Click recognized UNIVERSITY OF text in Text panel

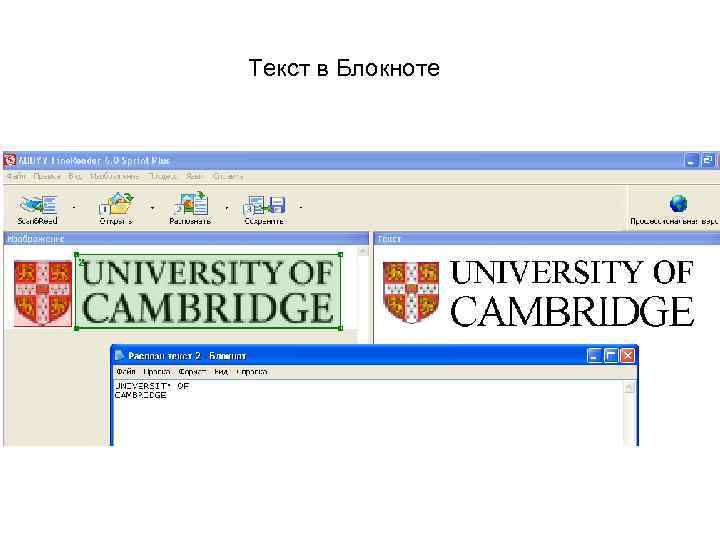coord(572,272)
